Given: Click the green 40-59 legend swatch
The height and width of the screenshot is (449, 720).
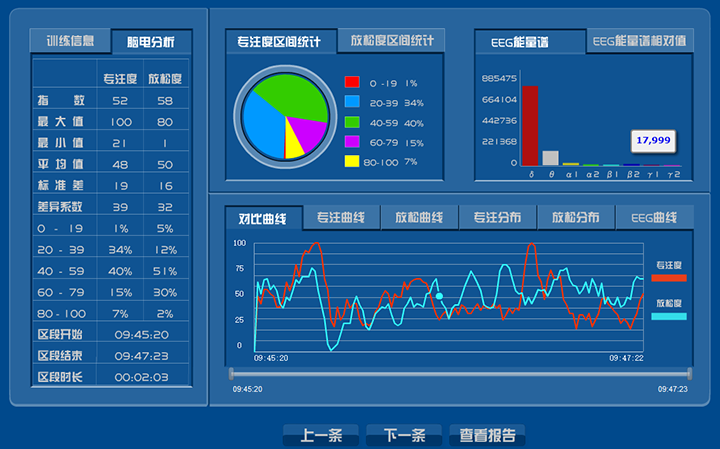Looking at the screenshot, I should 352,122.
